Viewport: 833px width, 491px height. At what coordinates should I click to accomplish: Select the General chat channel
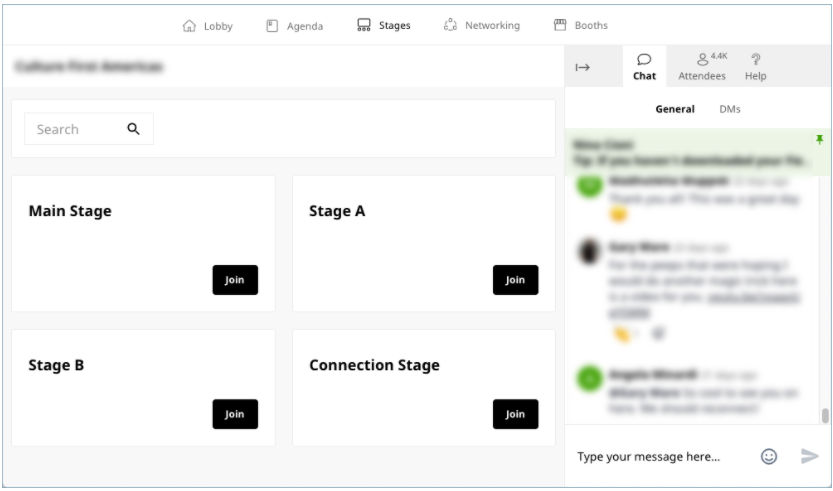click(675, 109)
